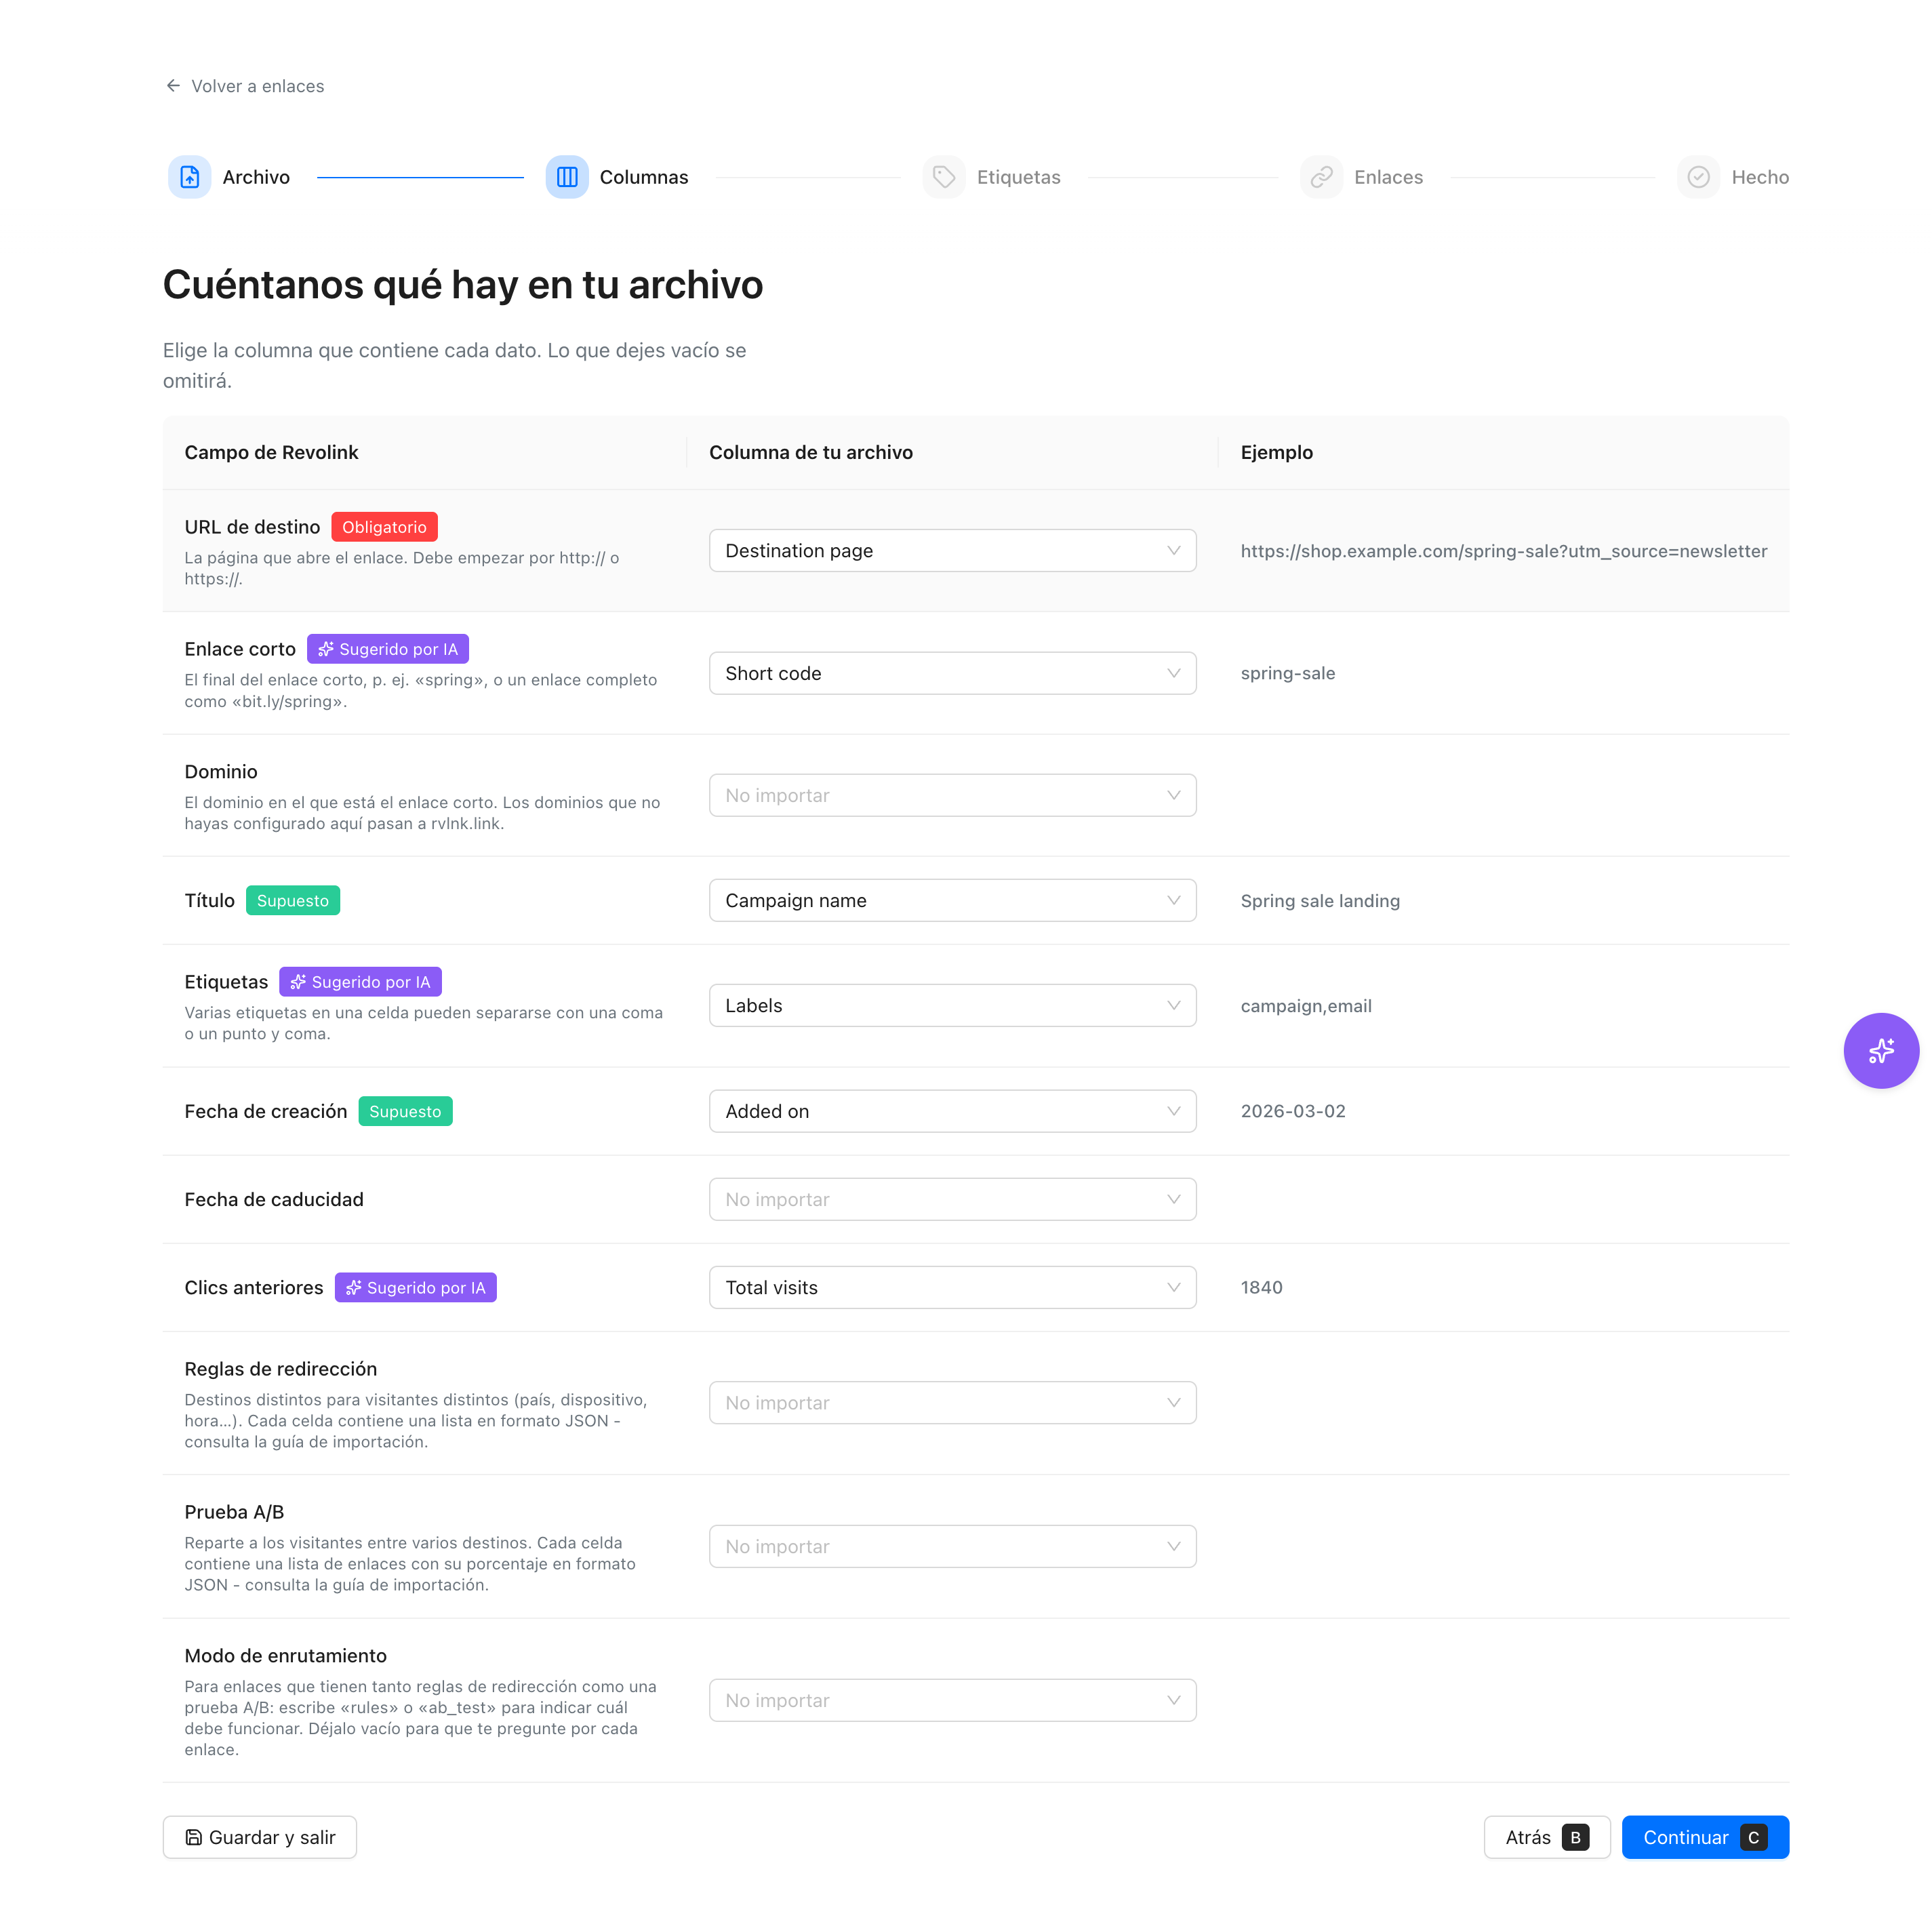Expand the Short code dropdown

[x=953, y=673]
